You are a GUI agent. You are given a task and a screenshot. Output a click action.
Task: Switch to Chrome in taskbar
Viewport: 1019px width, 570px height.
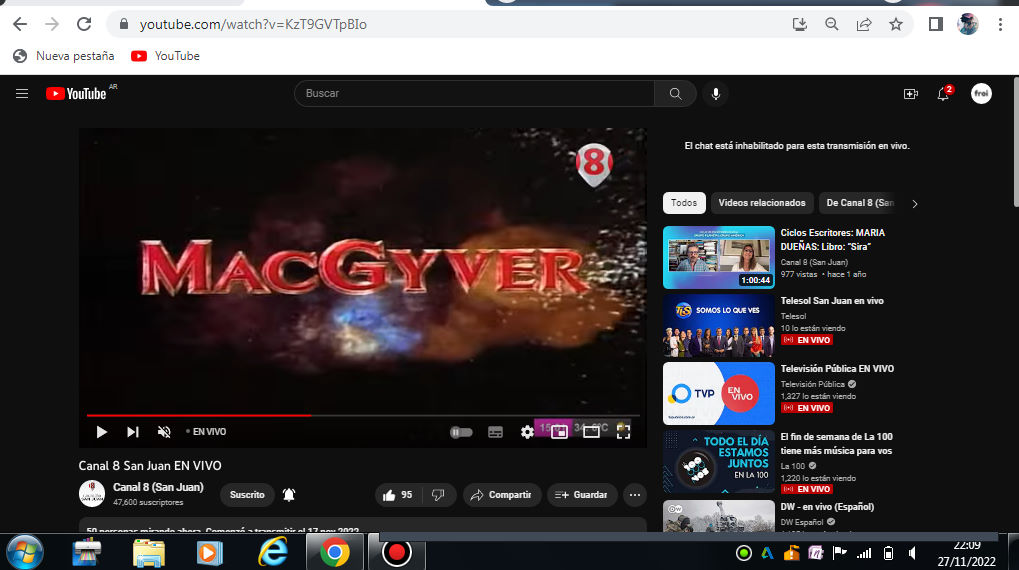[335, 552]
